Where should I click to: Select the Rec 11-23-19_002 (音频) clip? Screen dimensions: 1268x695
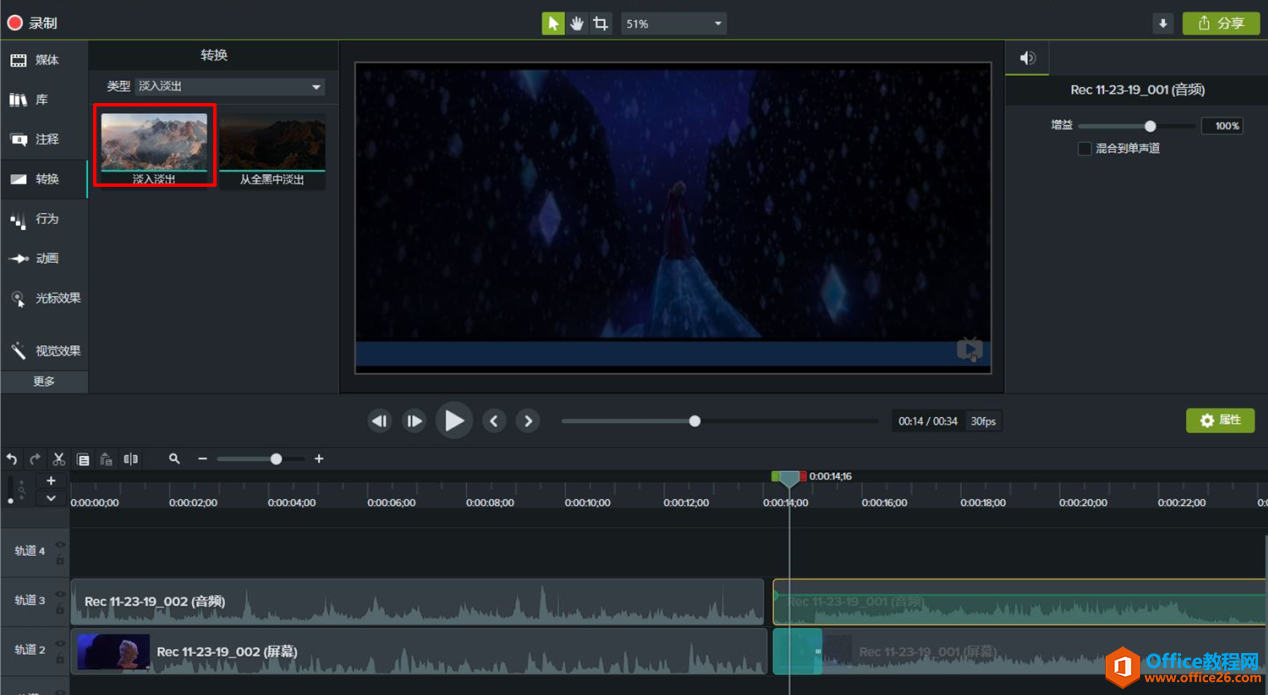(417, 602)
